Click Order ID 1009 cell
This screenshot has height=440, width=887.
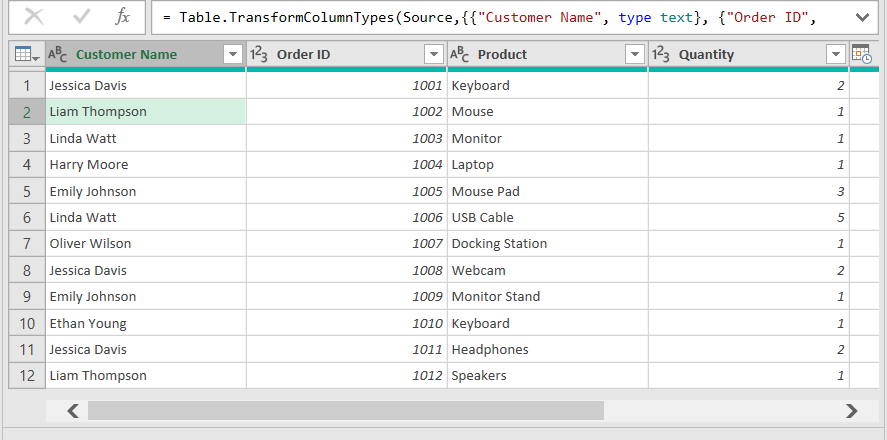click(347, 296)
